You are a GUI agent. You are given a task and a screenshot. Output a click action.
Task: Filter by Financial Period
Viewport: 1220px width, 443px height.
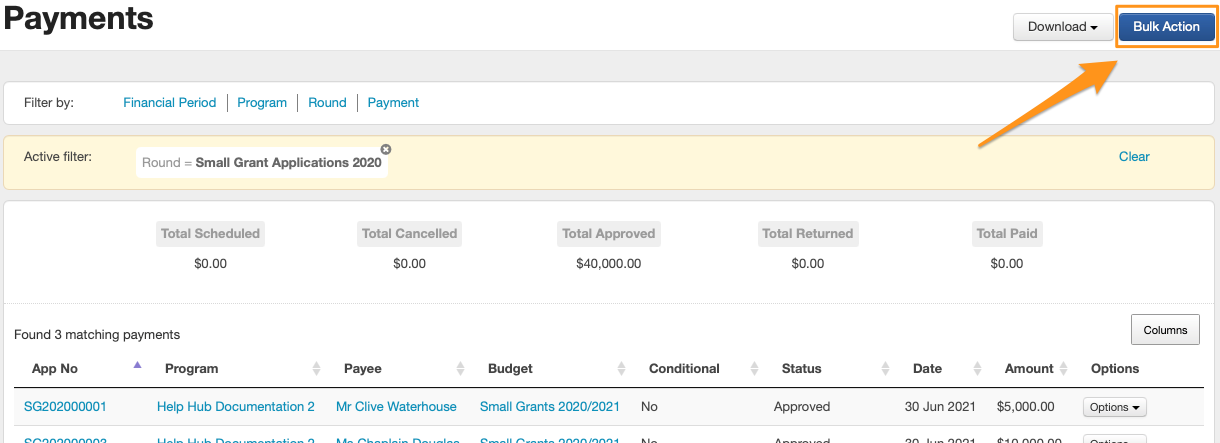[x=169, y=103]
